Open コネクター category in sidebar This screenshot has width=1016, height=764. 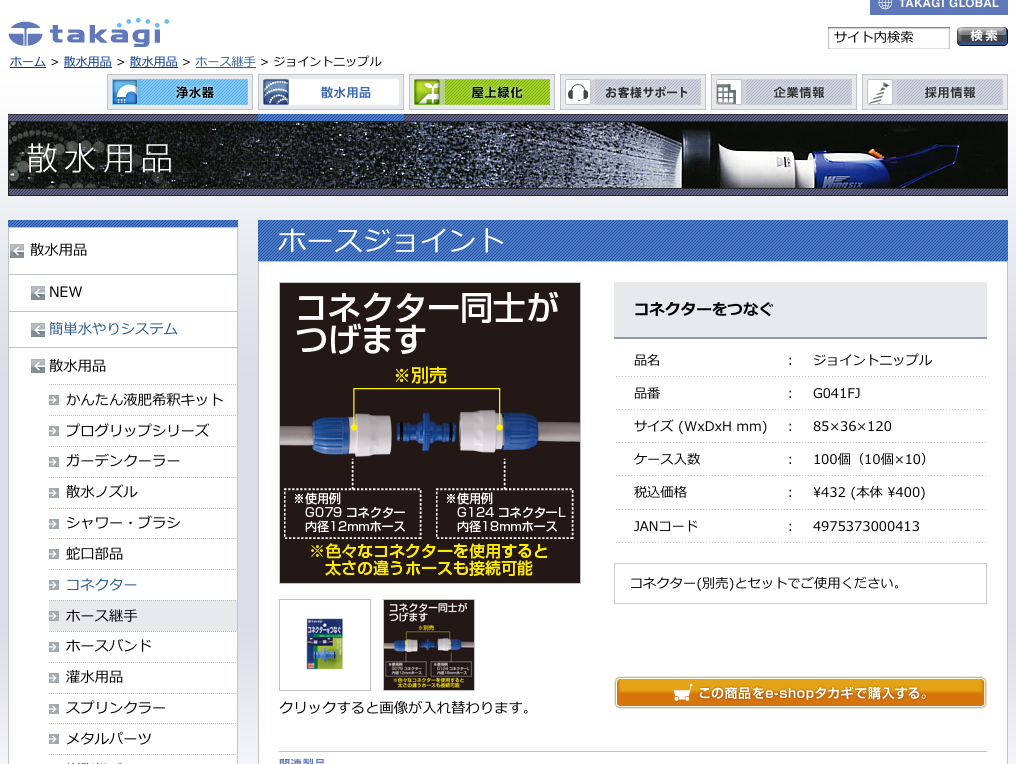pyautogui.click(x=101, y=585)
